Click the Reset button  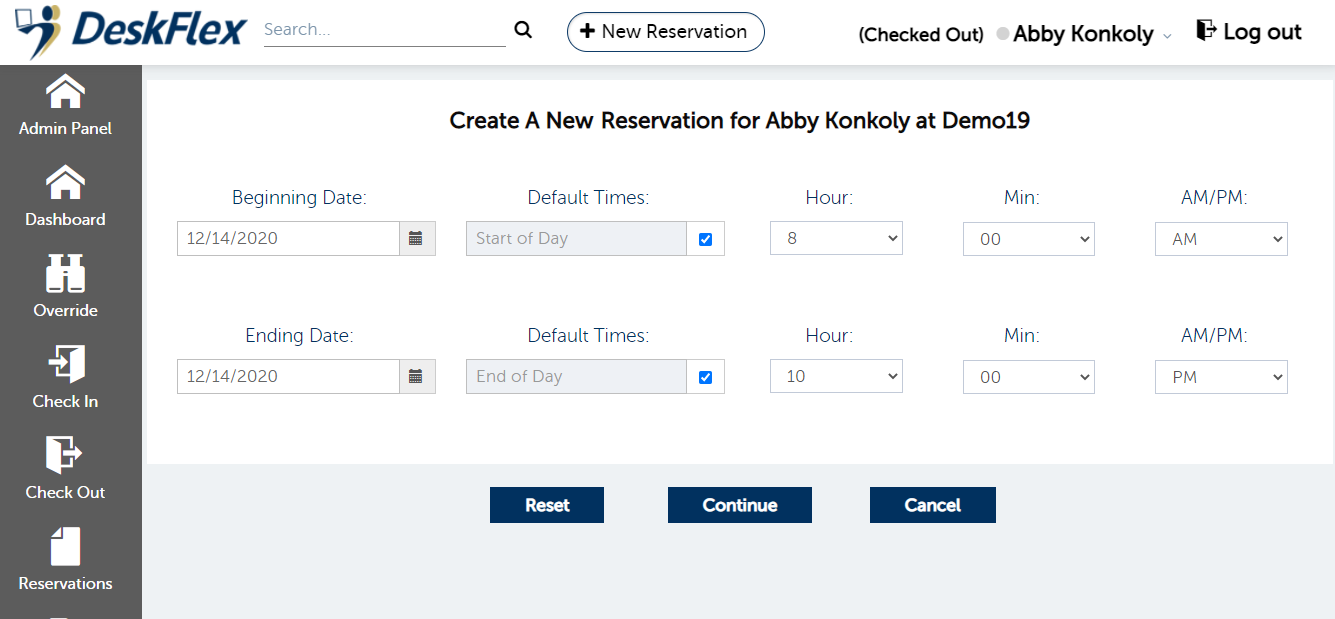coord(547,505)
